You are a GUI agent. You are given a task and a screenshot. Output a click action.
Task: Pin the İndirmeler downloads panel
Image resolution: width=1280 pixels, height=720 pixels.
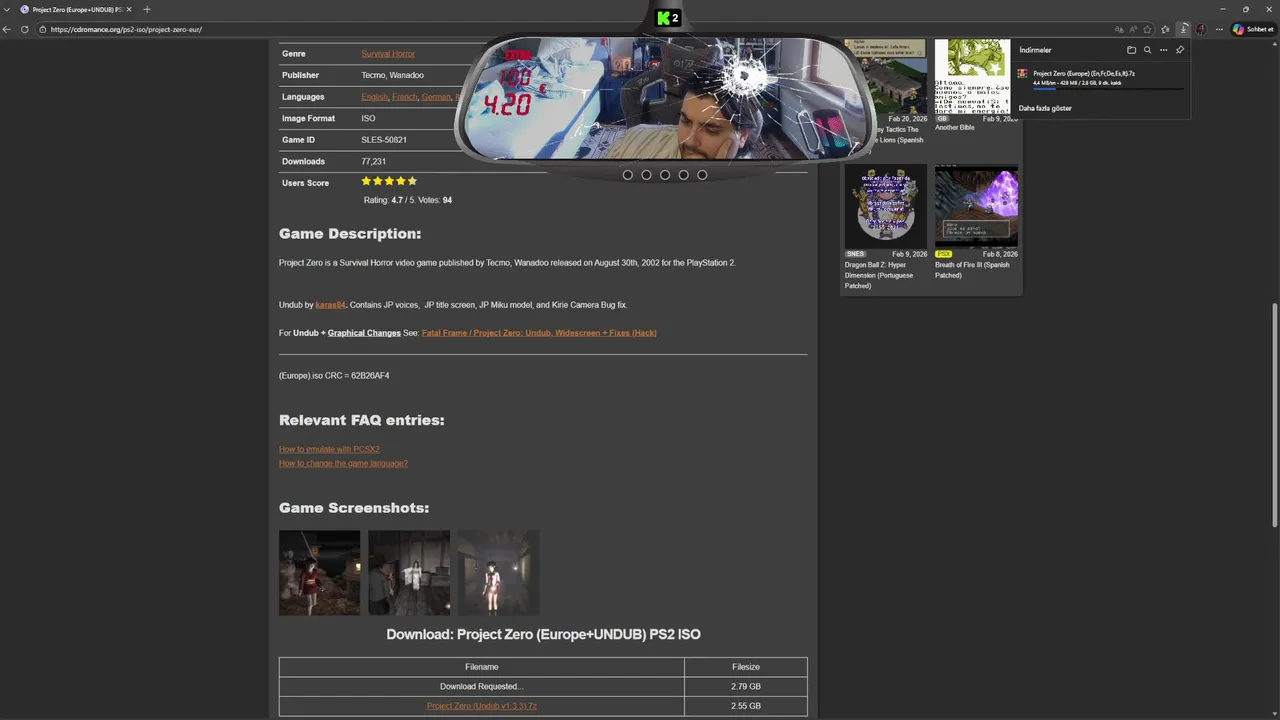pos(1180,50)
